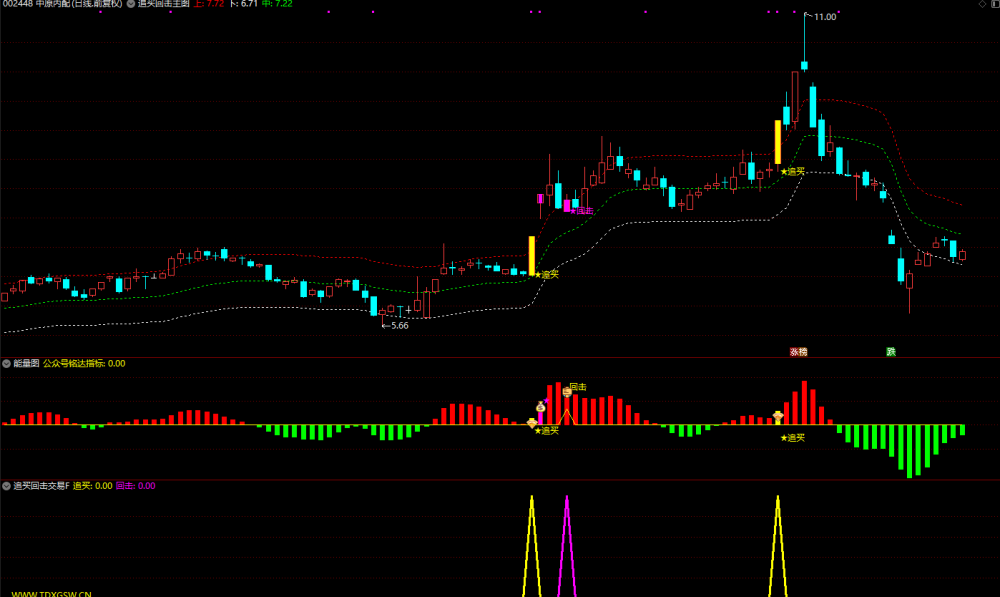Image resolution: width=1000 pixels, height=597 pixels.
Task: Click the green 跌 tag below the price chart
Action: (x=891, y=352)
